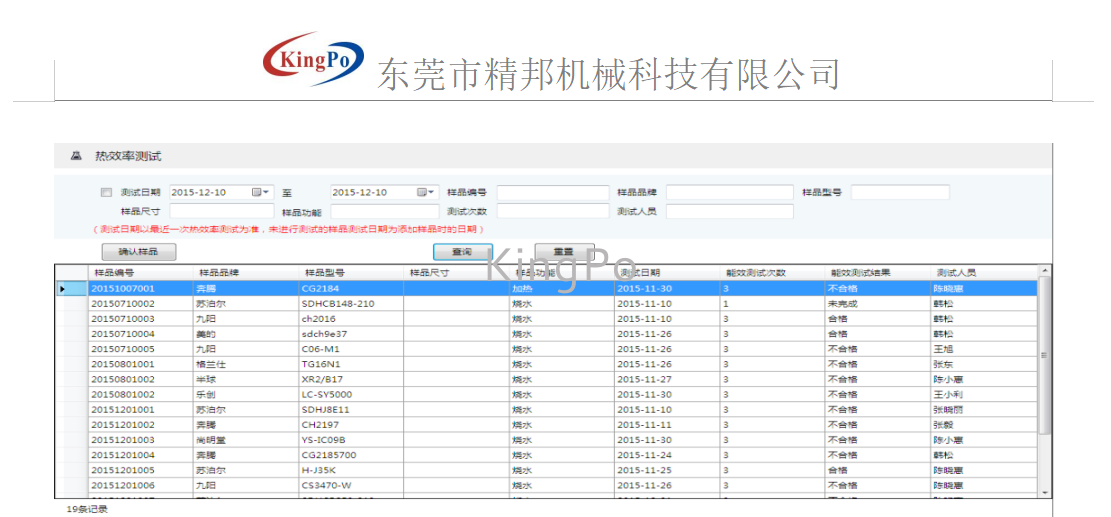Viewport: 1111px width, 517px height.
Task: Click model cell CG2185700
Action: coord(351,455)
